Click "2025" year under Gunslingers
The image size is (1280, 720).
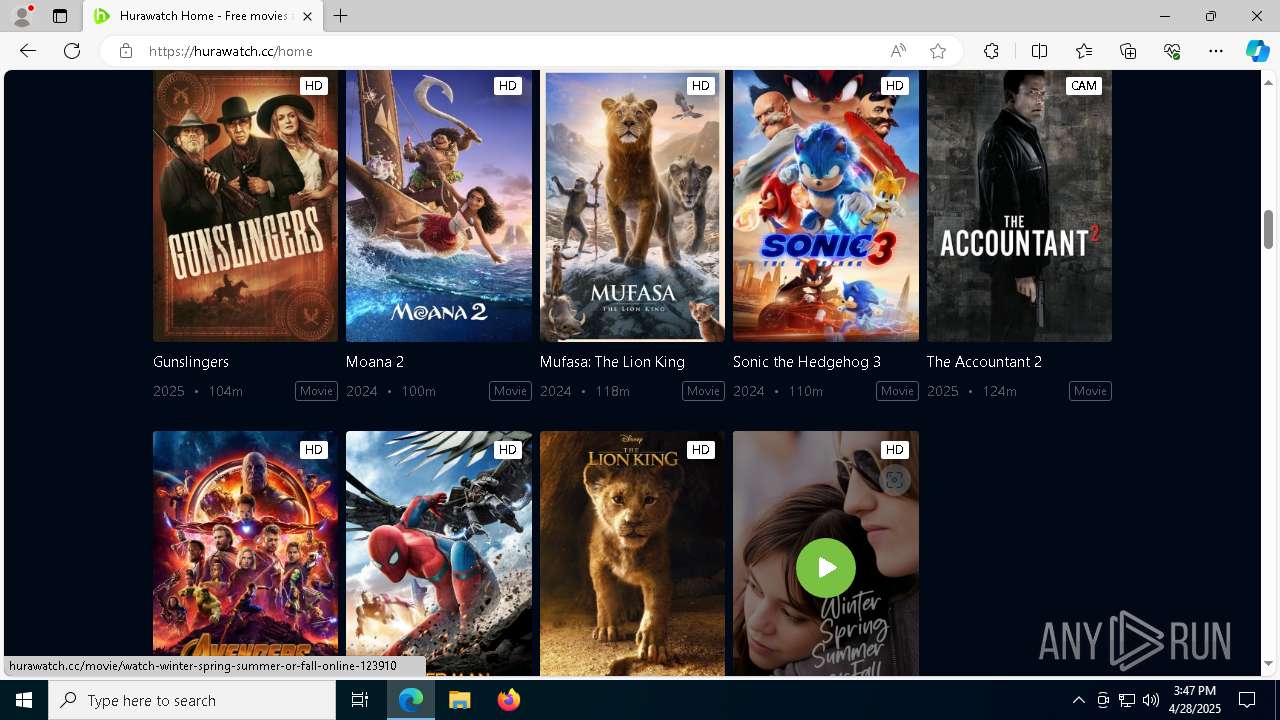pos(169,391)
